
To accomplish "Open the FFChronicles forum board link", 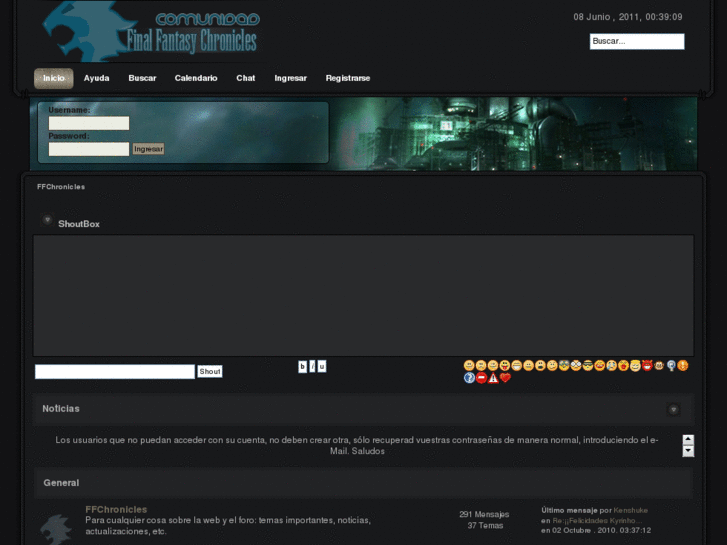I will pos(116,509).
